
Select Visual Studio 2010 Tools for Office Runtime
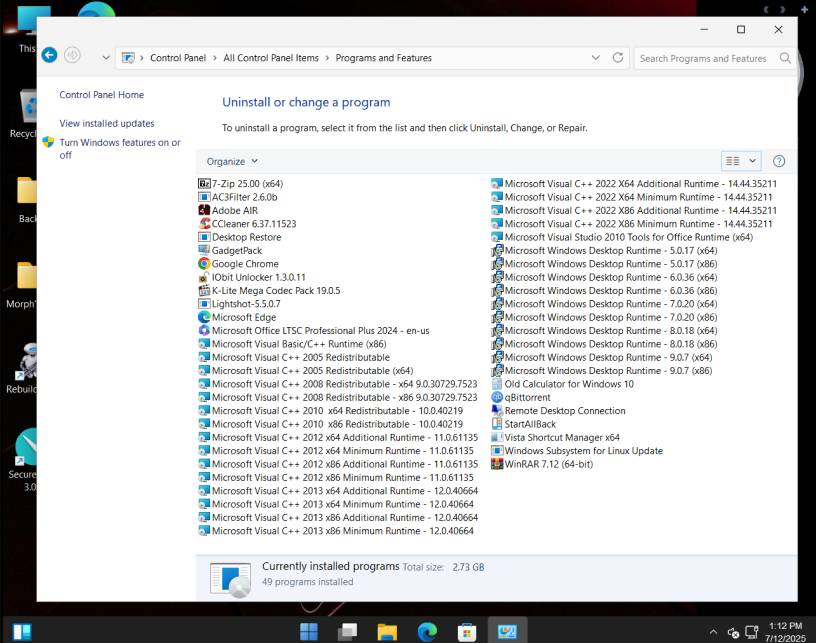click(x=622, y=237)
